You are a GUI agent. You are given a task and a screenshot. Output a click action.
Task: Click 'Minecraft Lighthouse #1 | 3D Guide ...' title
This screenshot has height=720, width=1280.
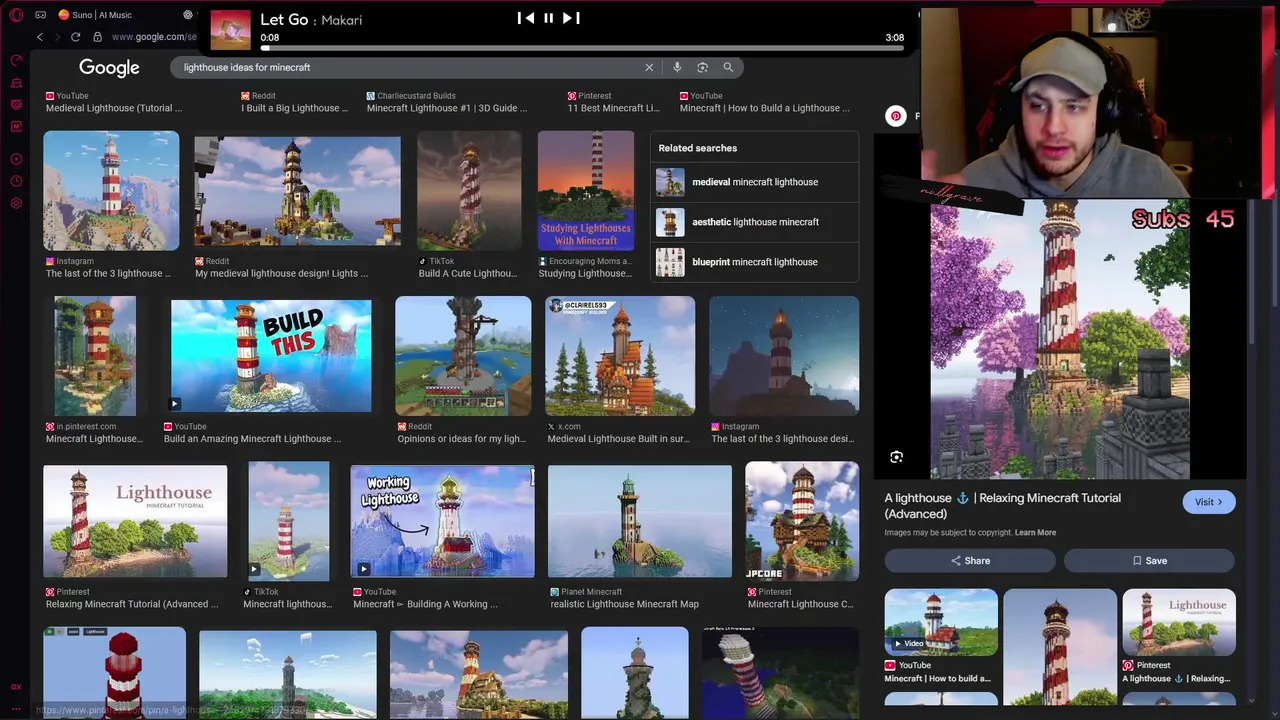coord(447,108)
